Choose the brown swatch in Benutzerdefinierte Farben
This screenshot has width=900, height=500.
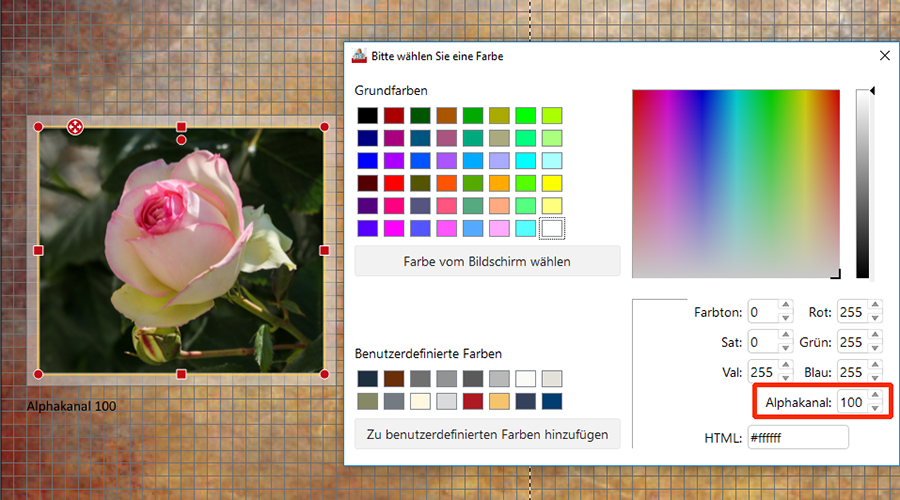pos(394,379)
